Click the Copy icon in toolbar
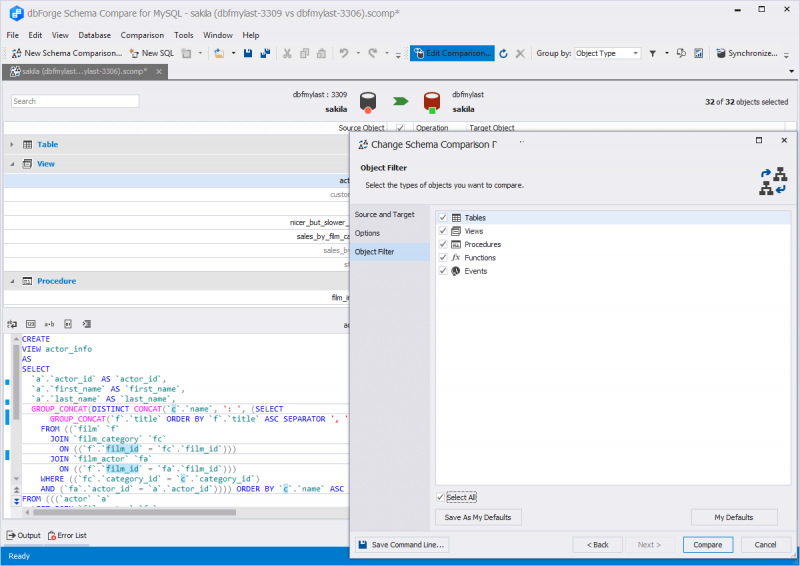The width and height of the screenshot is (800, 566). click(x=305, y=53)
